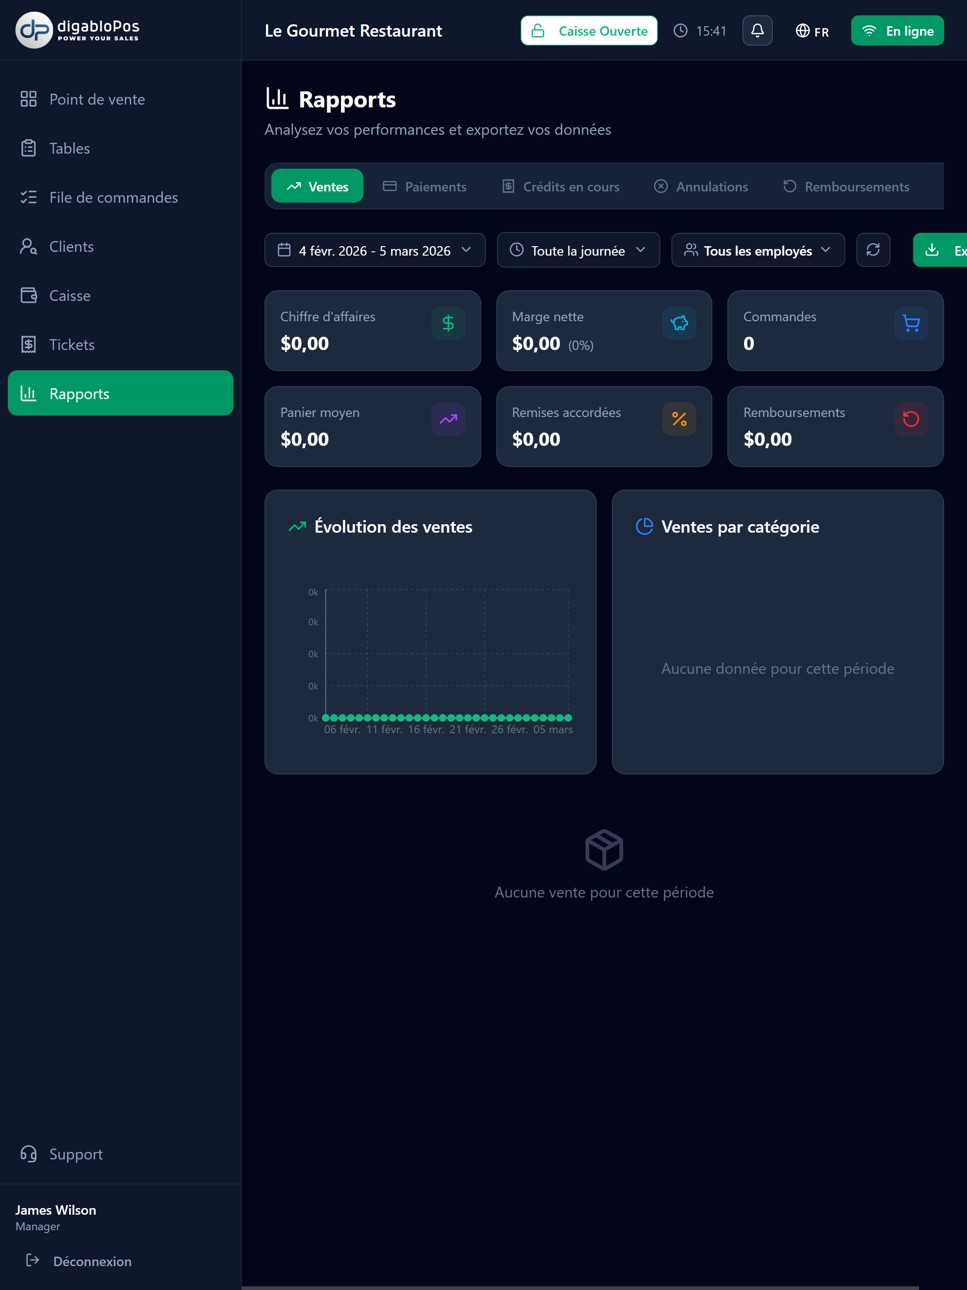The width and height of the screenshot is (967, 1290).
Task: Open Tickets in sidebar
Action: coord(120,344)
